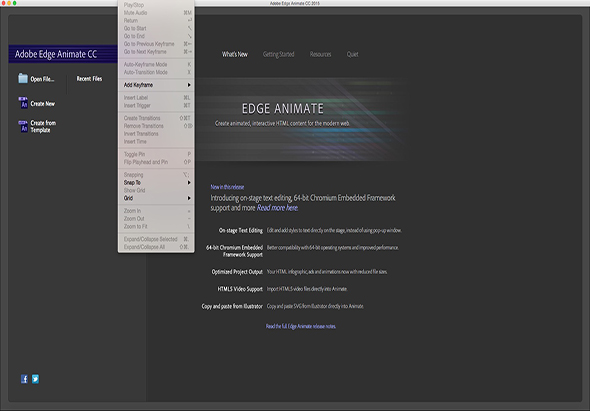The height and width of the screenshot is (411, 590).
Task: Click the Optimized Project Output label
Action: (237, 272)
